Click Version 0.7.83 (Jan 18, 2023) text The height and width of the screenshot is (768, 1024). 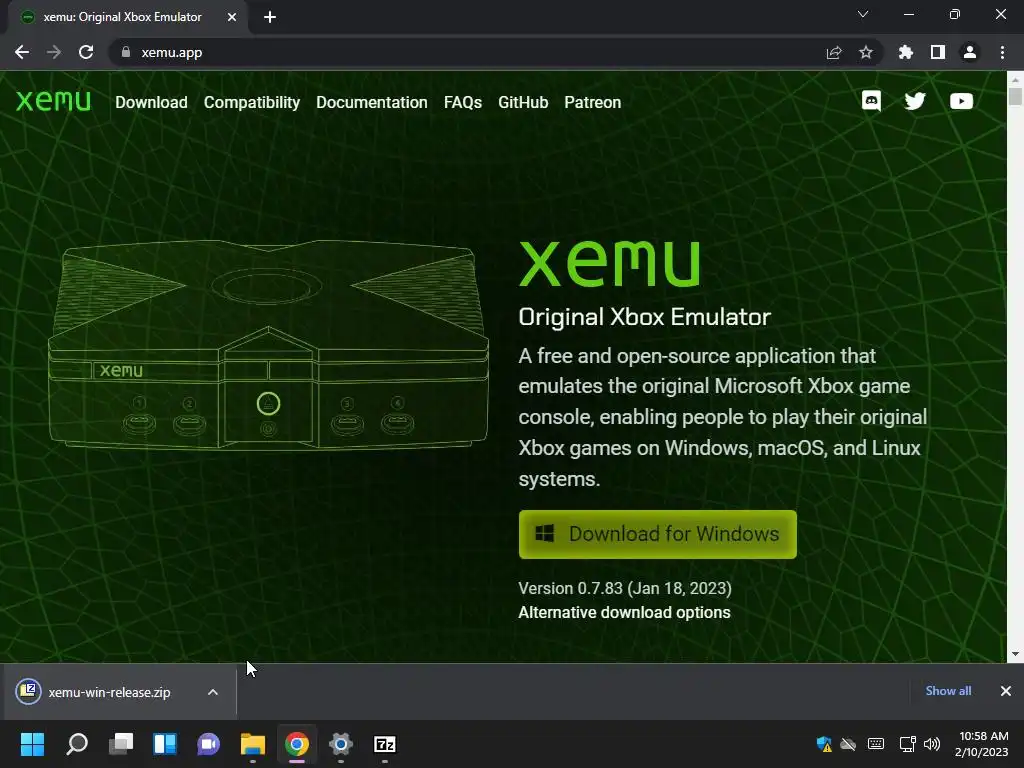(625, 588)
